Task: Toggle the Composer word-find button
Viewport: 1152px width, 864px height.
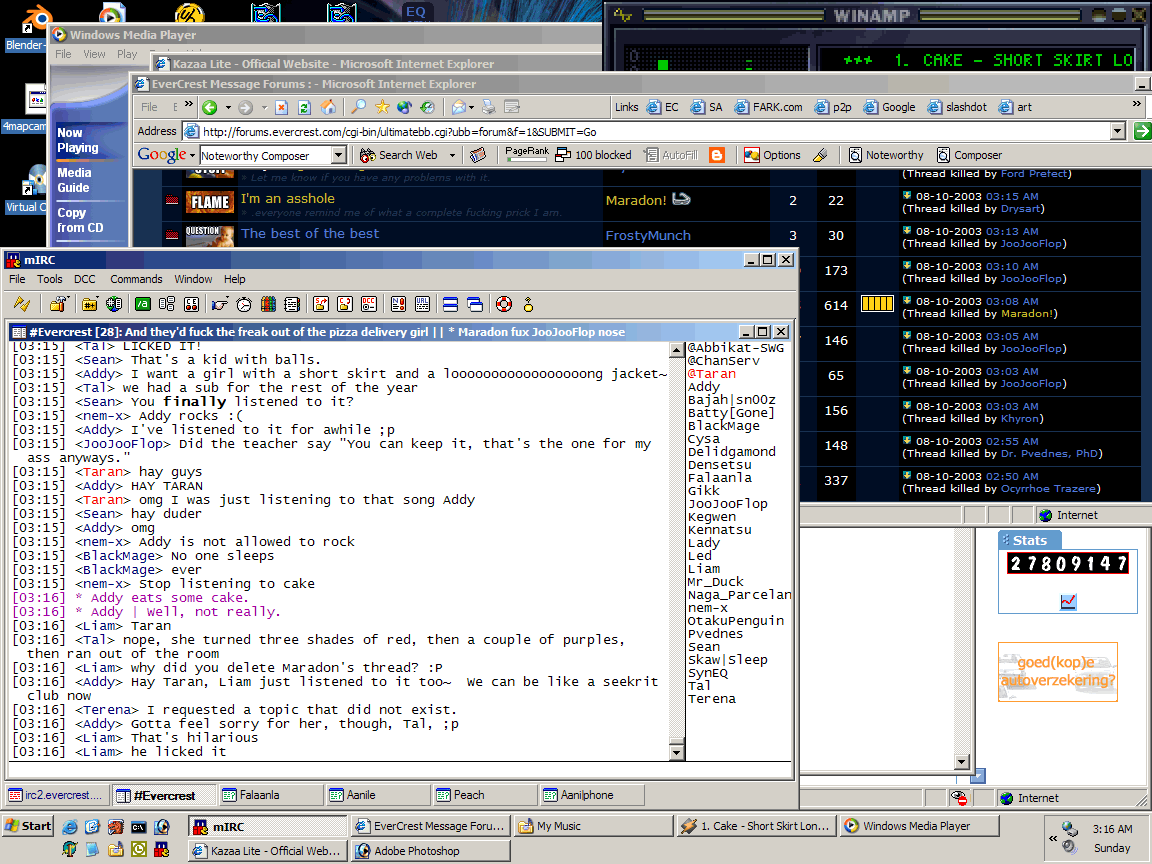Action: pyautogui.click(x=970, y=155)
